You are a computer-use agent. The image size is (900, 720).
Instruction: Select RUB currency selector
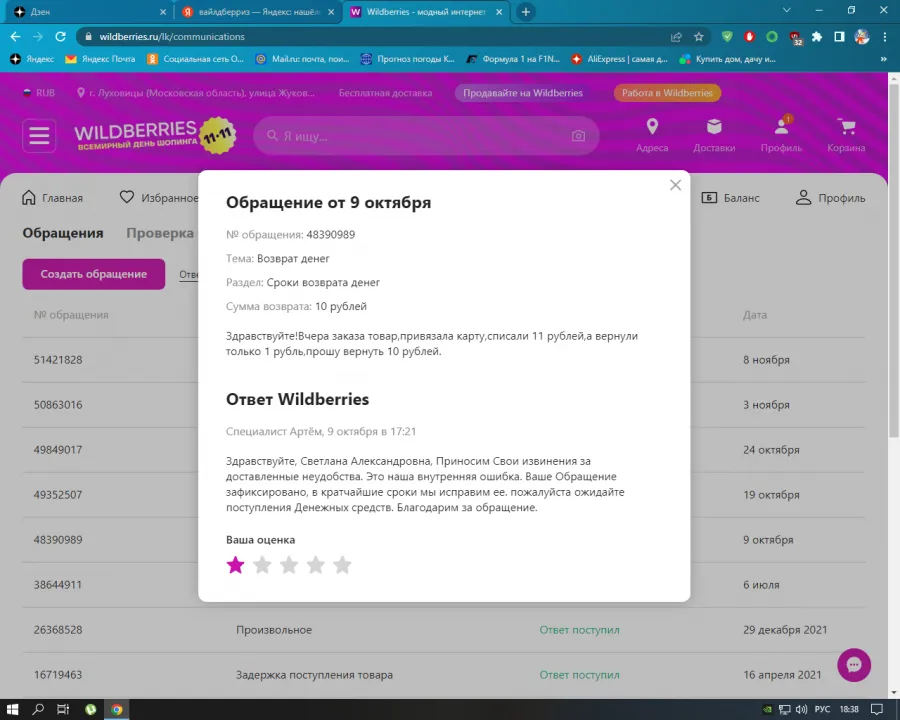pos(39,93)
